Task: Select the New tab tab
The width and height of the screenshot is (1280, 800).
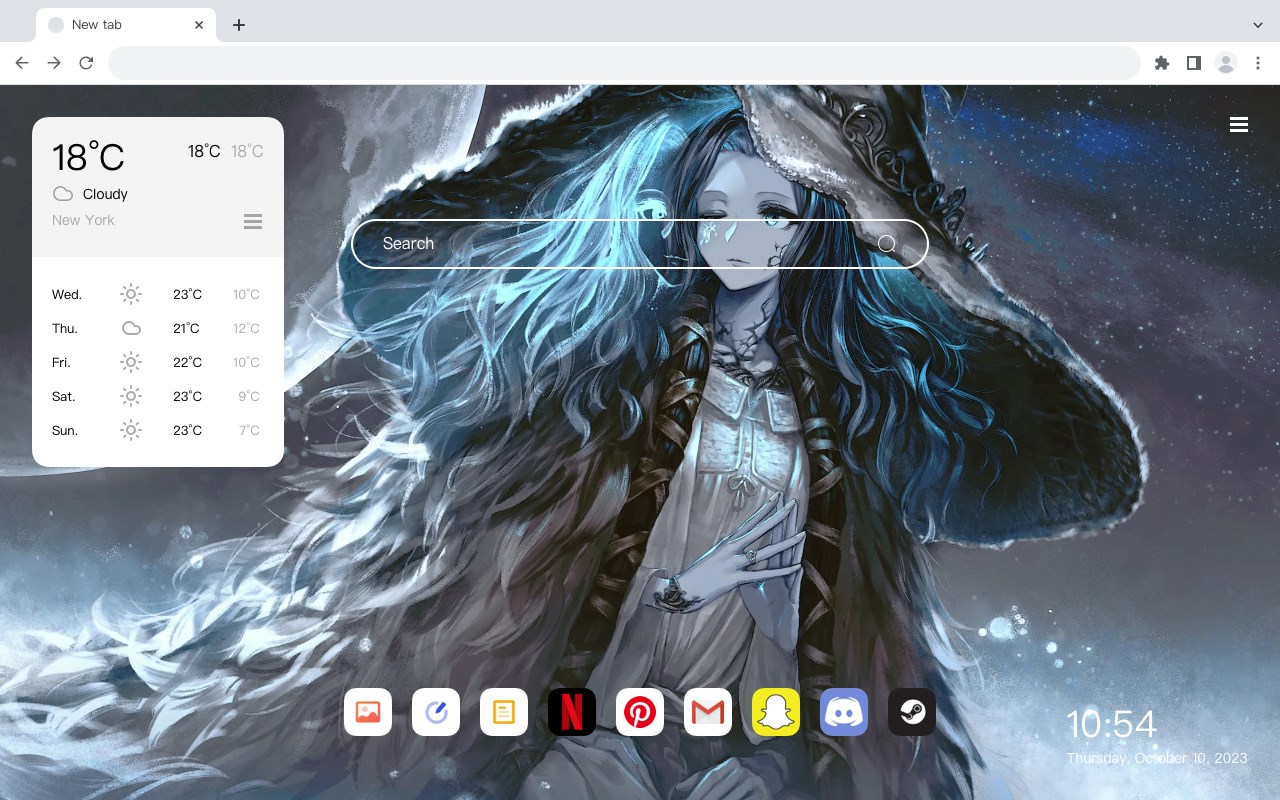Action: click(126, 25)
